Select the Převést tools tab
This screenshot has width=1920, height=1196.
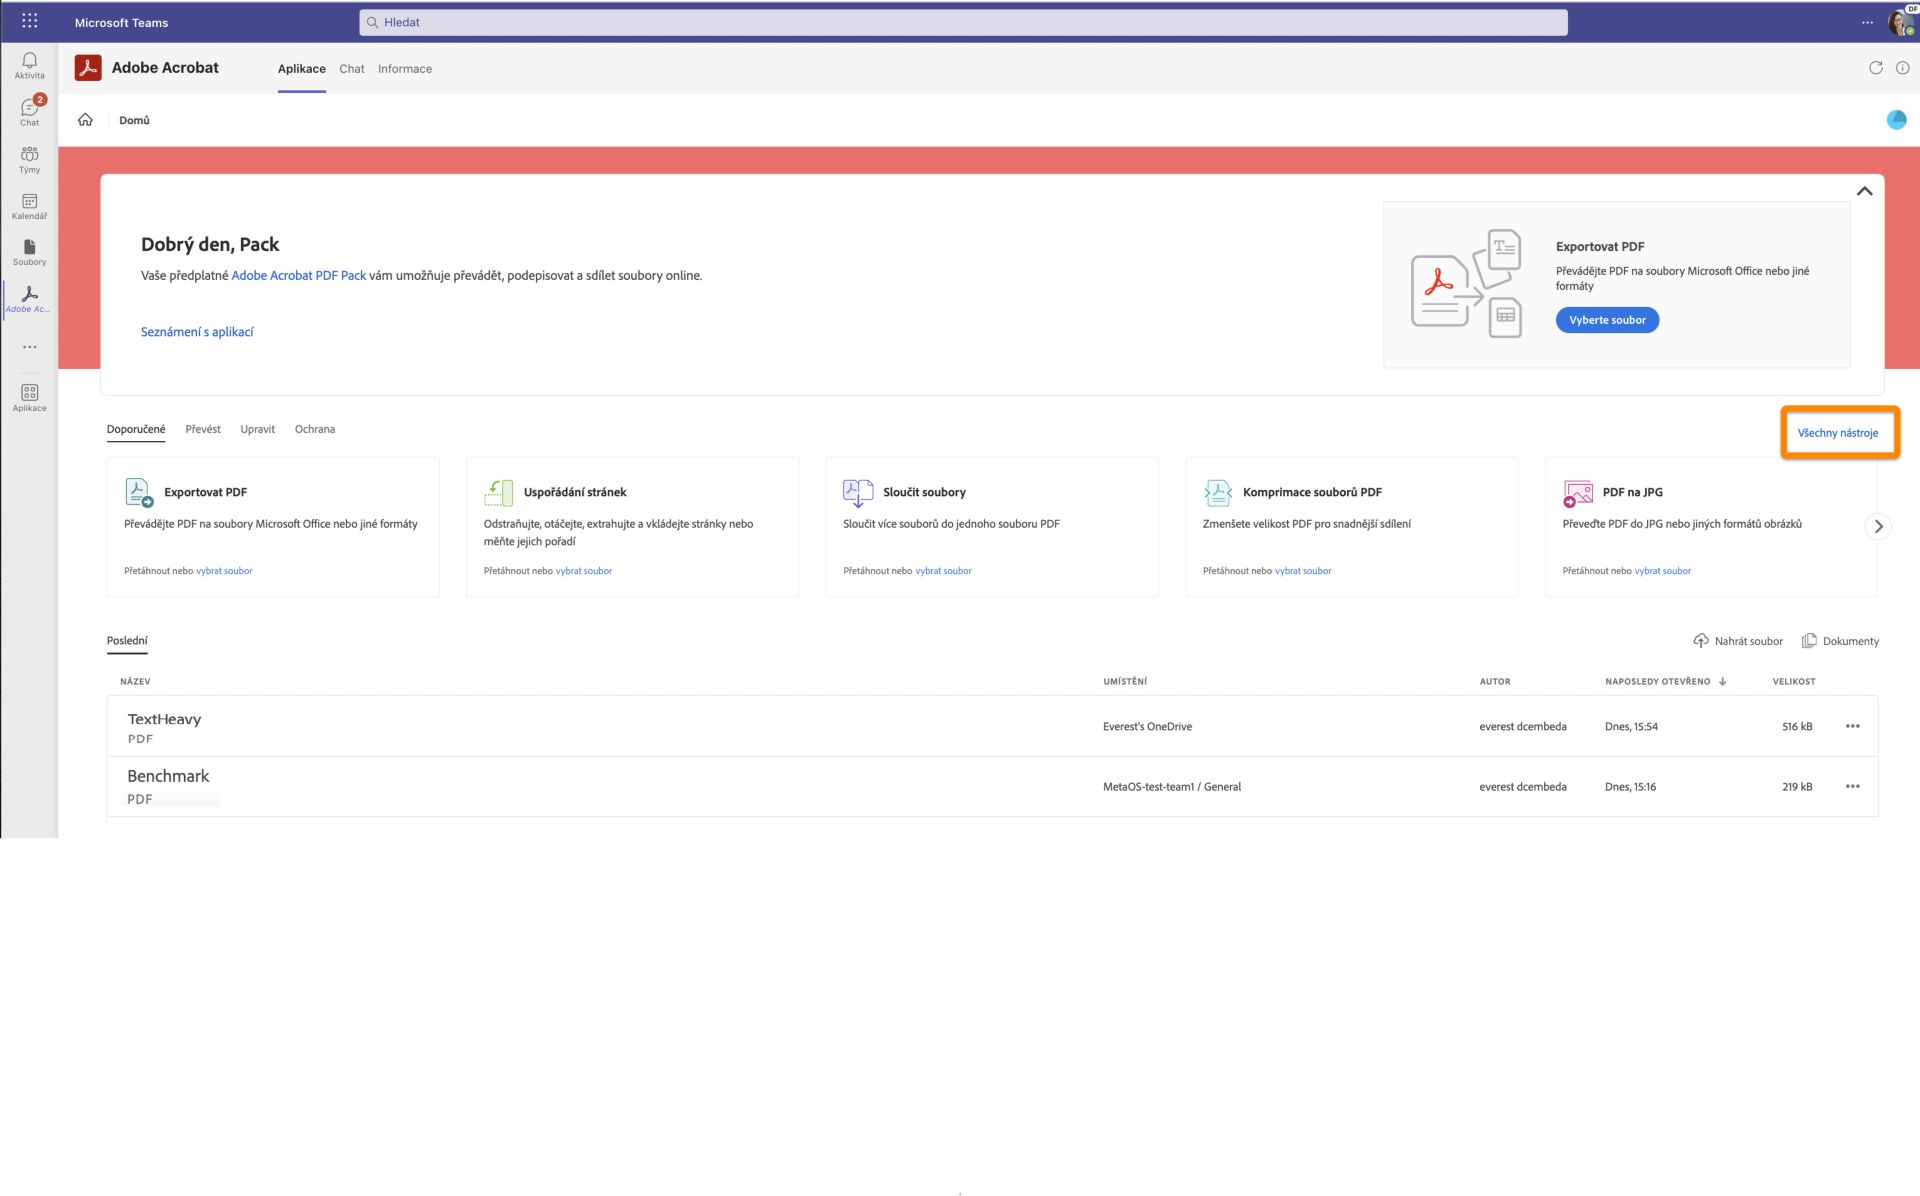(203, 429)
